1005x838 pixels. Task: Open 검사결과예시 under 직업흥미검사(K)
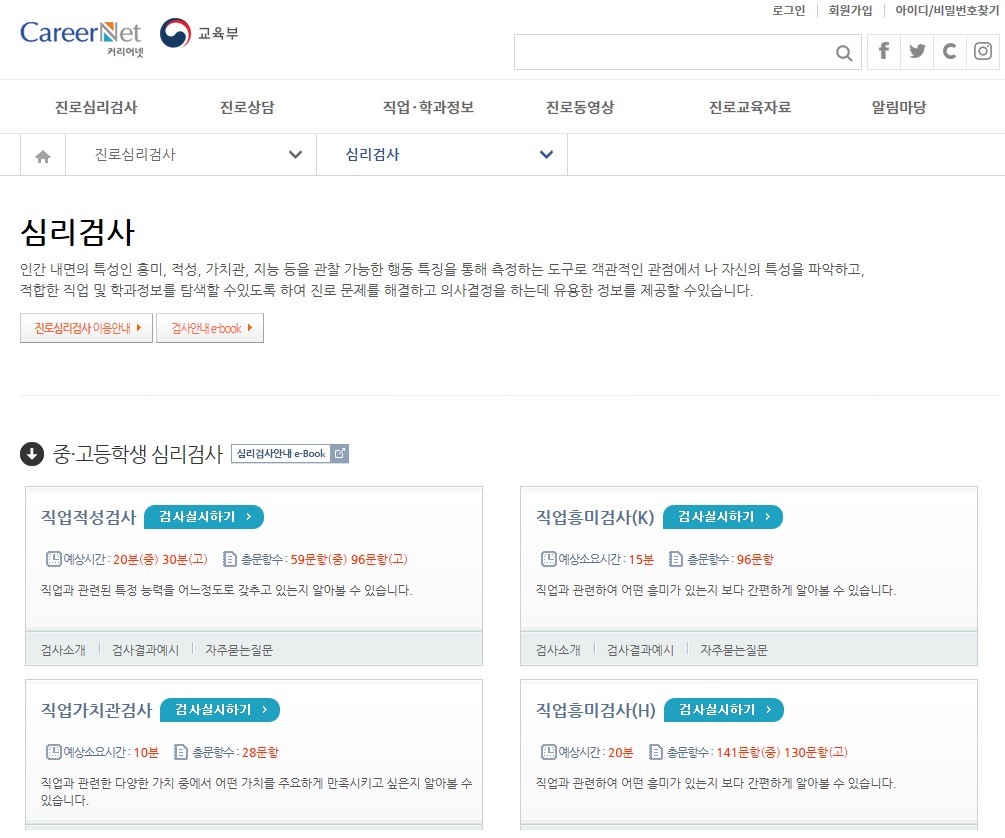click(x=640, y=650)
